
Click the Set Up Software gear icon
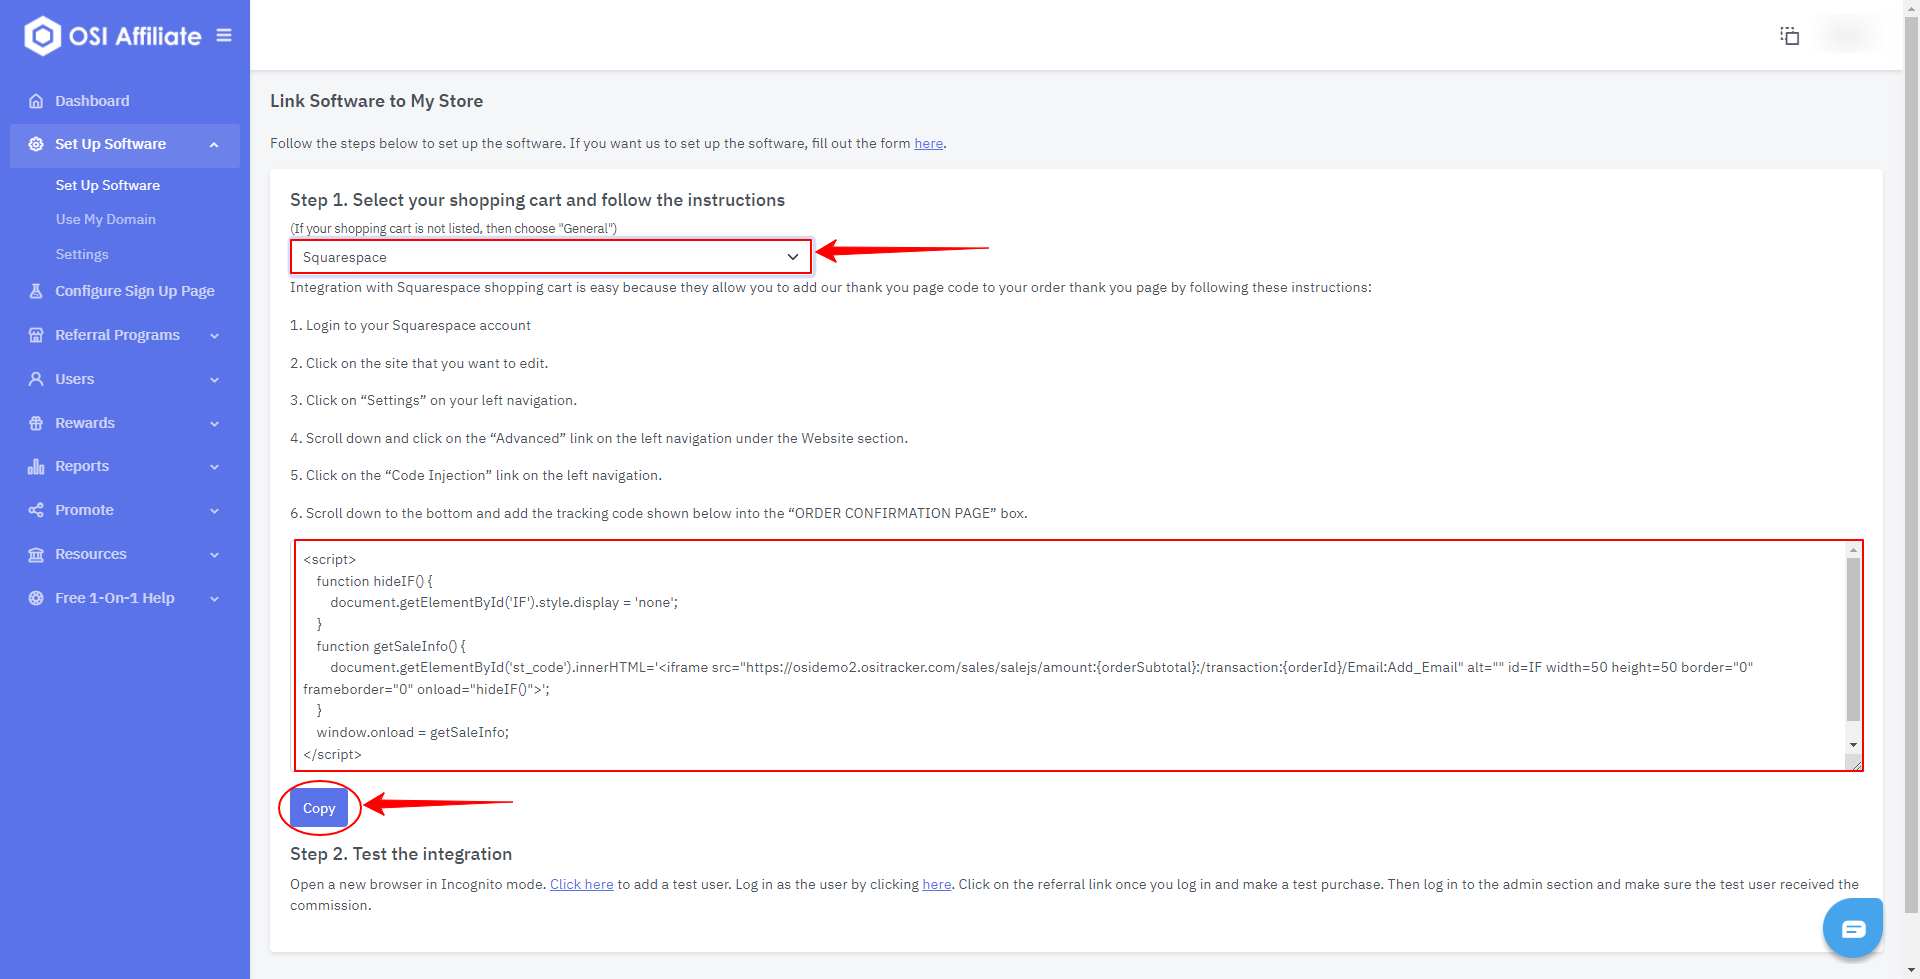pyautogui.click(x=36, y=144)
